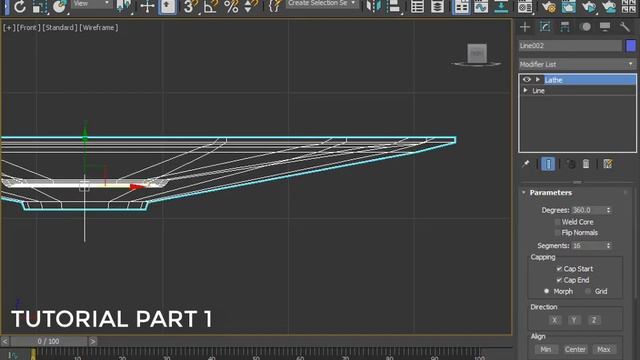Viewport: 640px width, 360px height.
Task: Collapse the Parameters rollout
Action: 524,192
